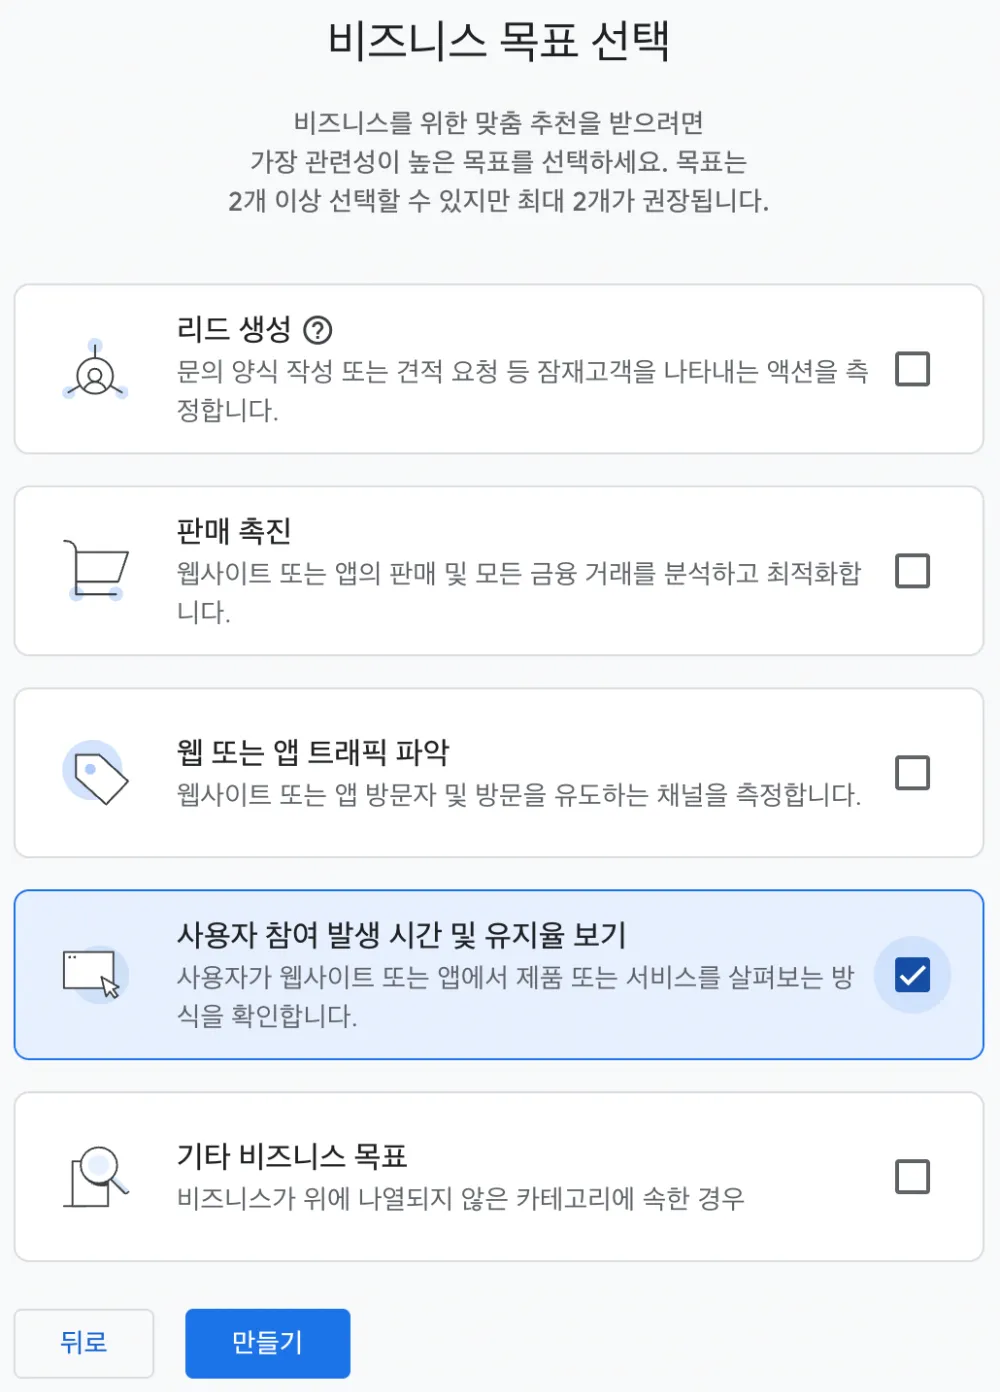Click the lead generation network icon
This screenshot has height=1392, width=1000.
pos(95,371)
